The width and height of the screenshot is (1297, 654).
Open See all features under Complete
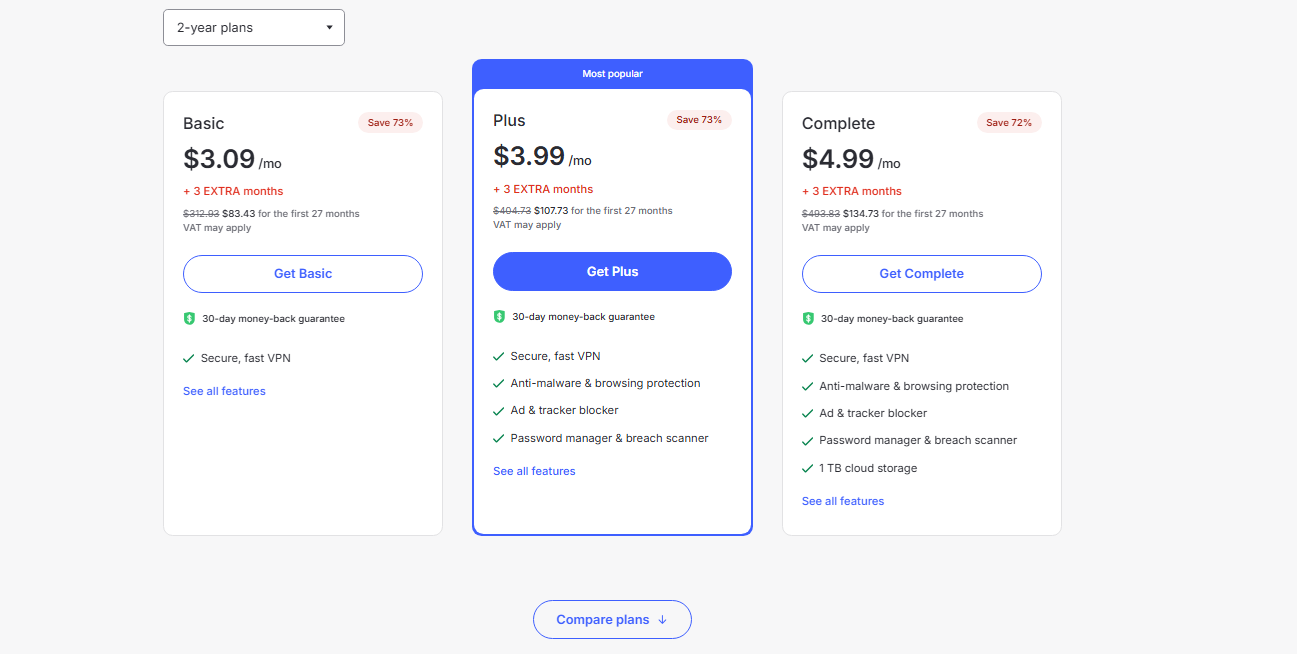coord(843,501)
